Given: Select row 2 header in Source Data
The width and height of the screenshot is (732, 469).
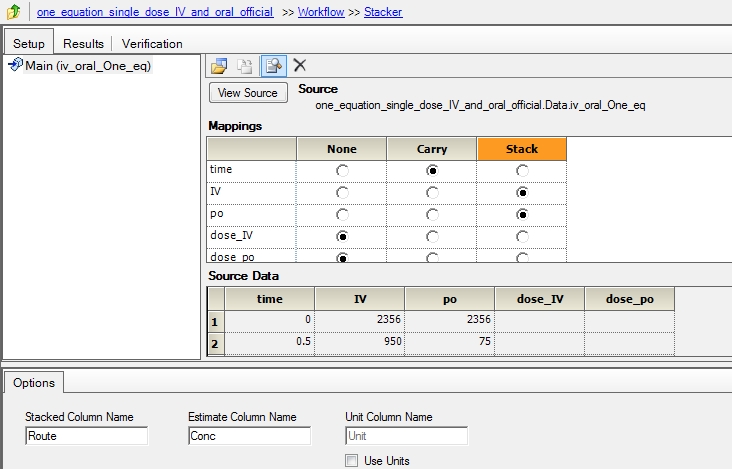Looking at the screenshot, I should [216, 344].
